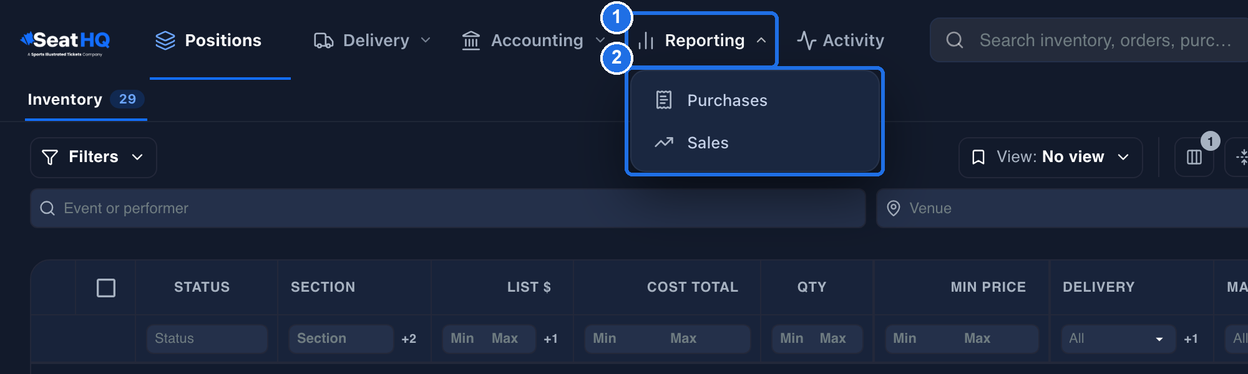
Task: Click the Accounting bank building icon
Action: point(471,40)
